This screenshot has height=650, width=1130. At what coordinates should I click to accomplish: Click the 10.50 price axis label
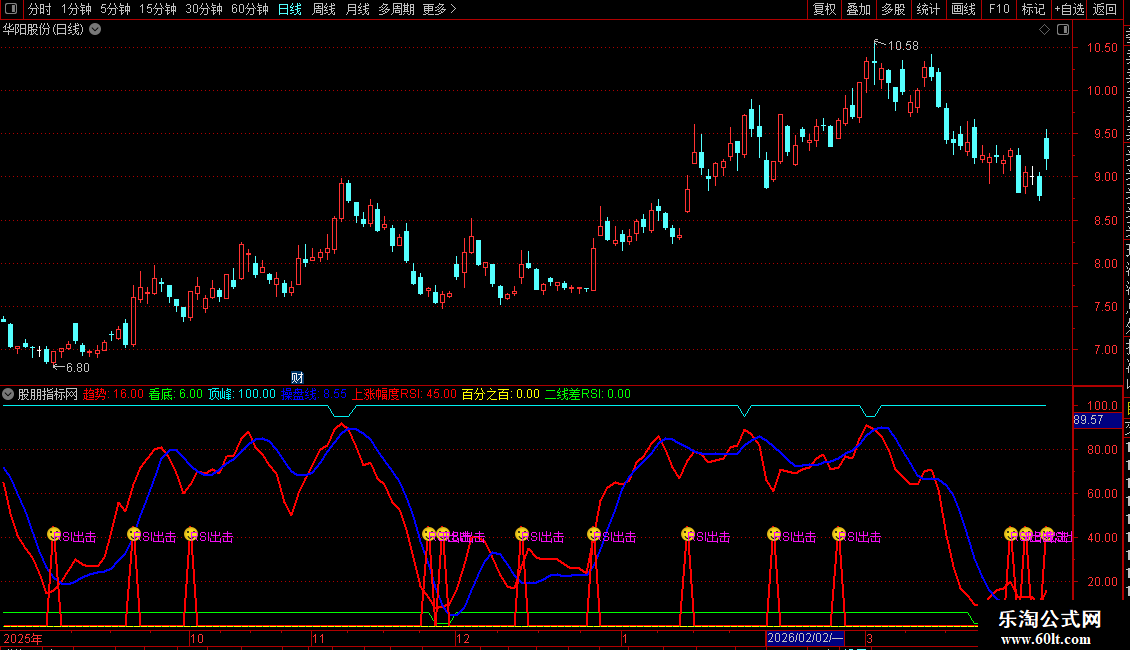(x=1102, y=48)
